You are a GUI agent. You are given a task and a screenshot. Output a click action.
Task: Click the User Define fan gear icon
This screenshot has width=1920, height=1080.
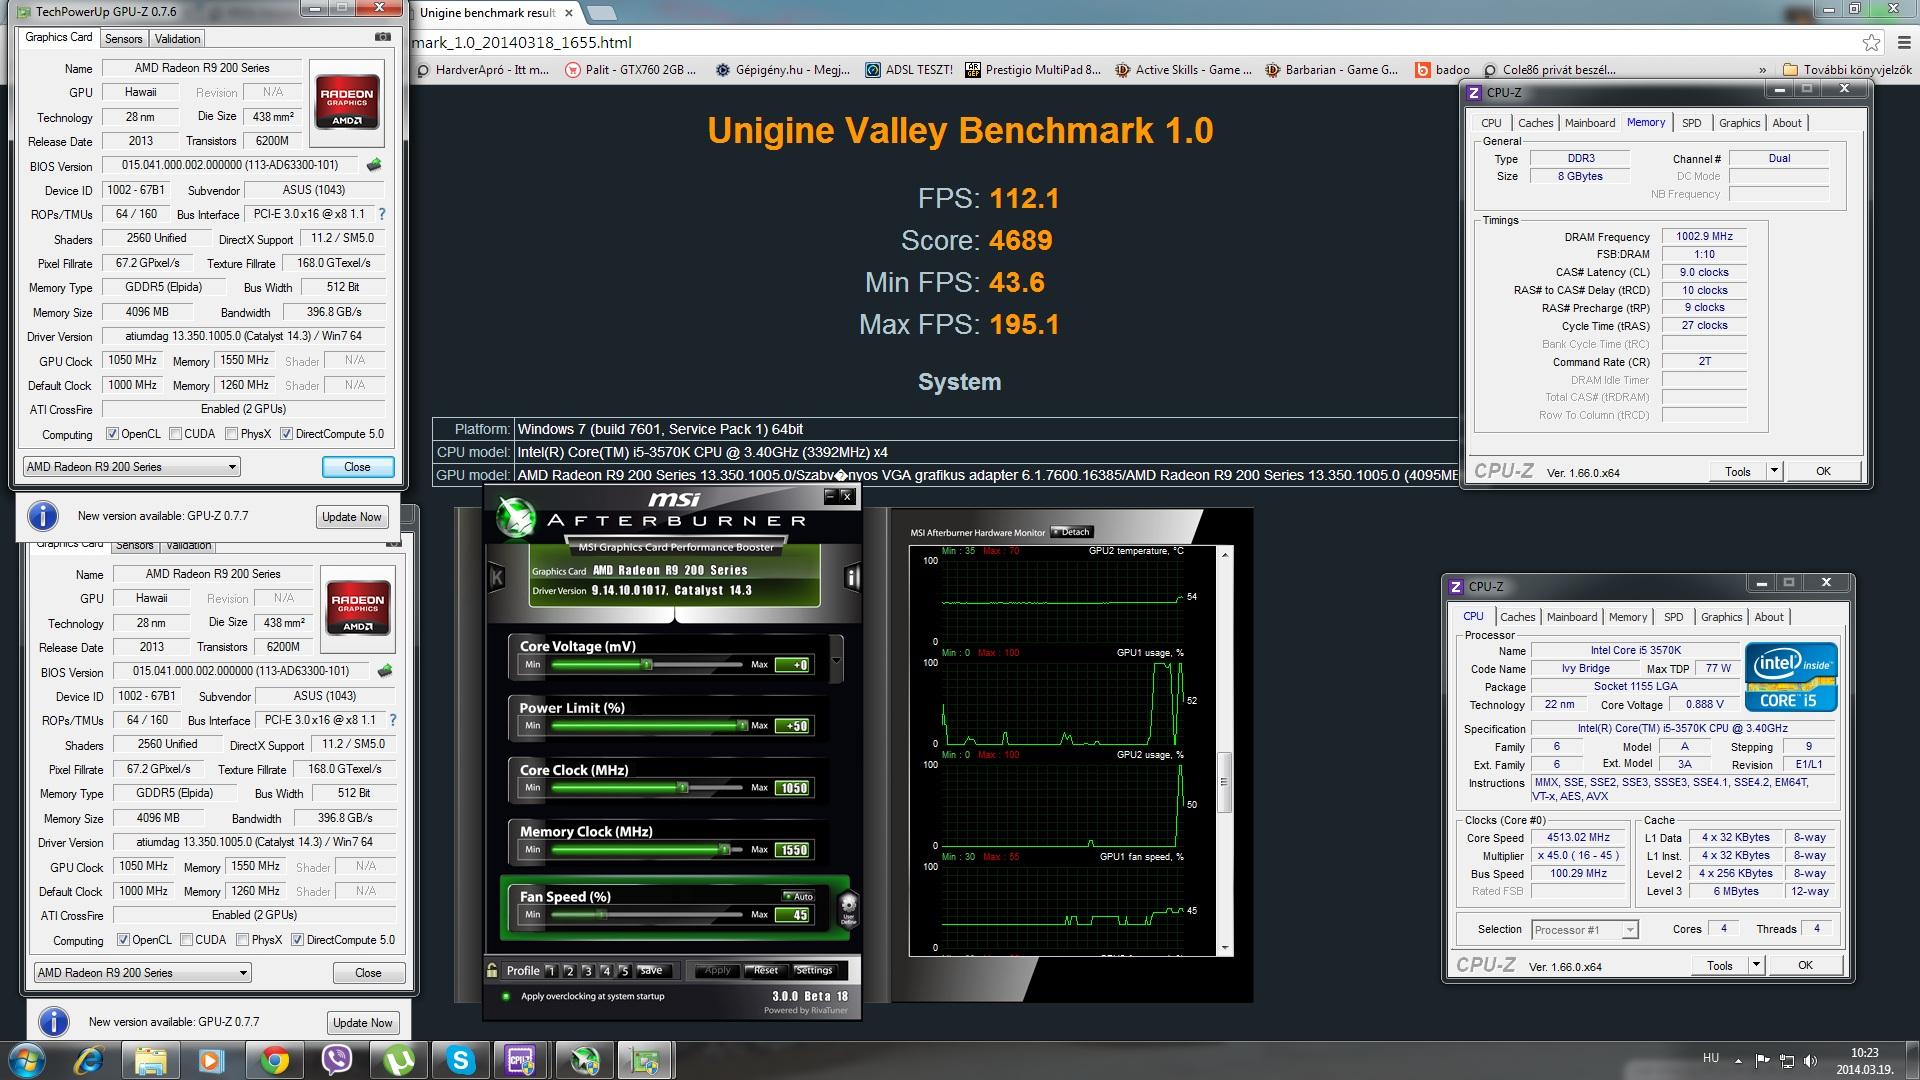848,908
